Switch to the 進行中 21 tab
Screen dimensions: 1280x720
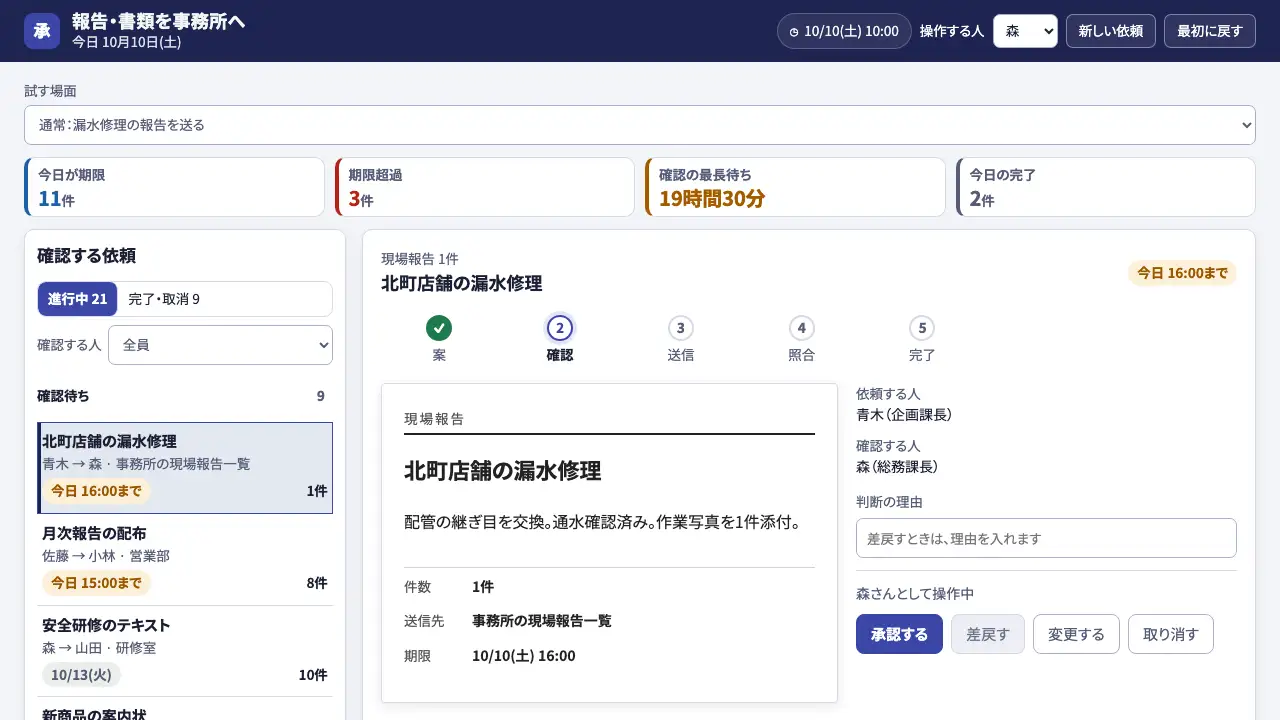click(77, 299)
